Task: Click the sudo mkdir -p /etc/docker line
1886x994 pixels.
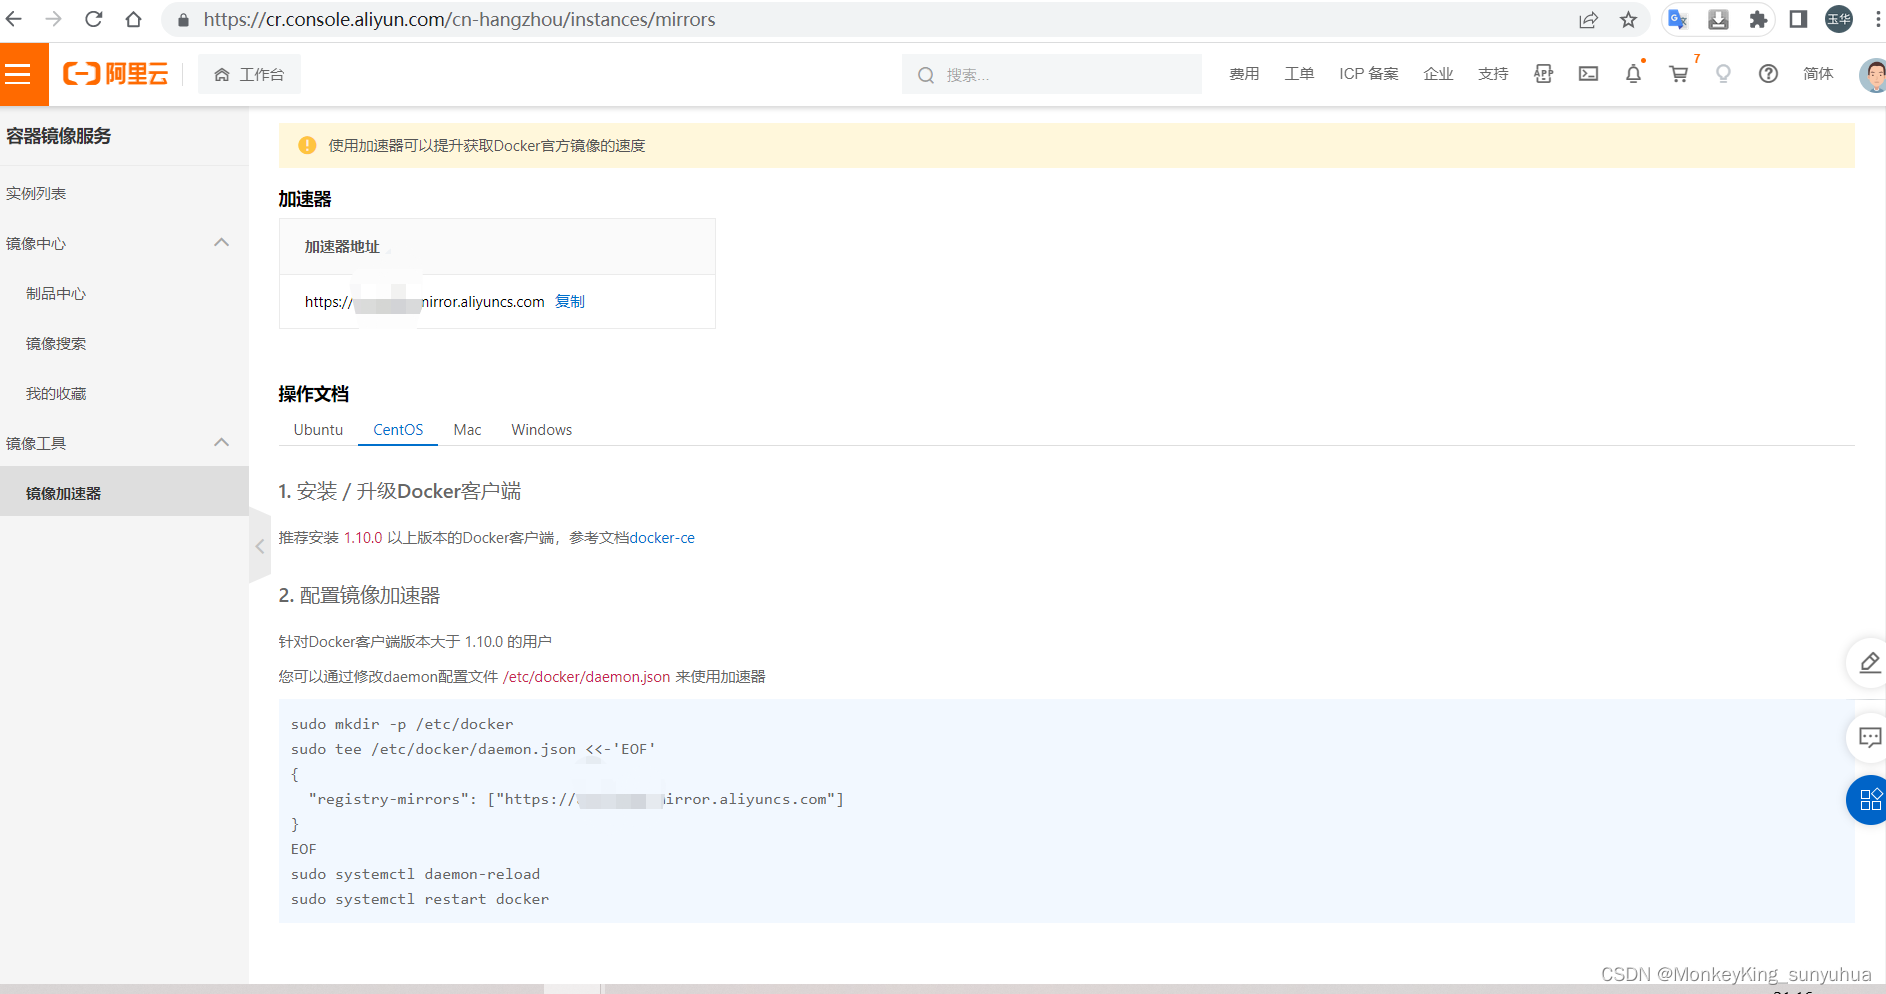Action: (402, 724)
